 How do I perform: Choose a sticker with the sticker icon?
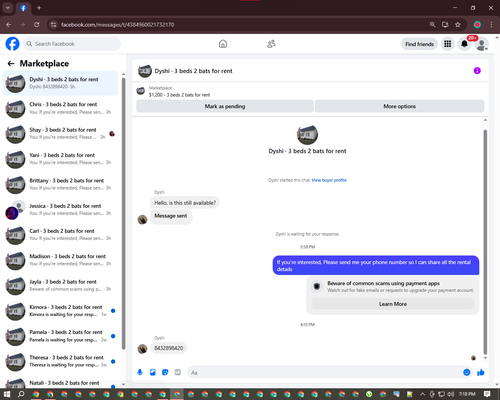165,372
